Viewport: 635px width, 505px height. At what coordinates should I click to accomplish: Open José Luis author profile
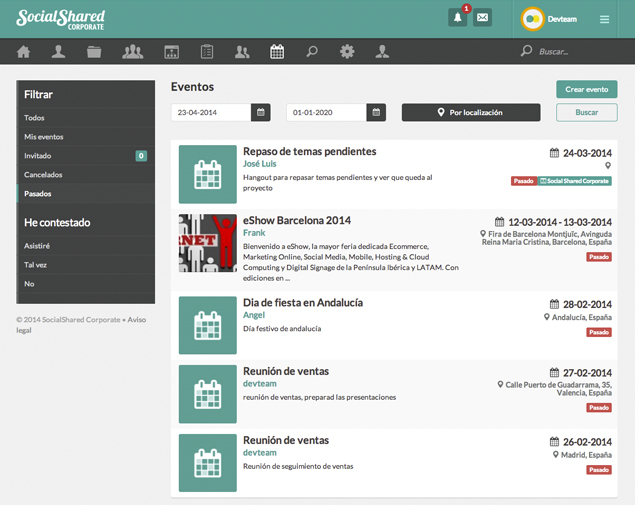click(x=260, y=164)
